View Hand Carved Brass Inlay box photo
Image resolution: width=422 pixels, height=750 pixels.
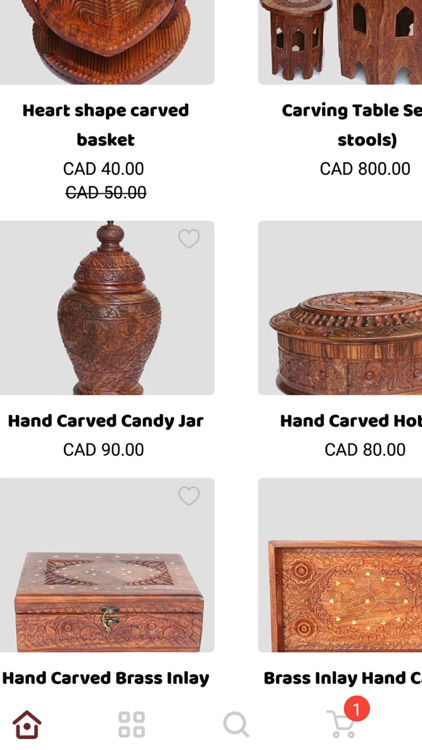tap(107, 565)
